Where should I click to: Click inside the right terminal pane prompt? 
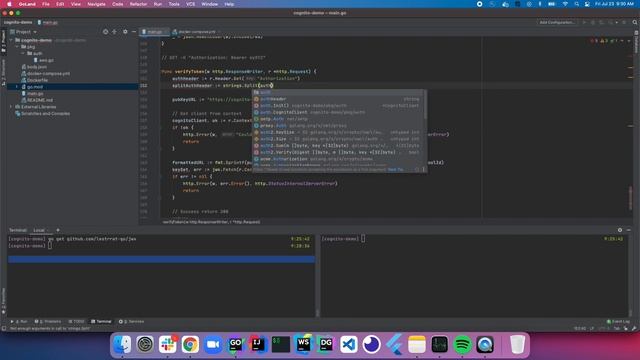pyautogui.click(x=363, y=239)
